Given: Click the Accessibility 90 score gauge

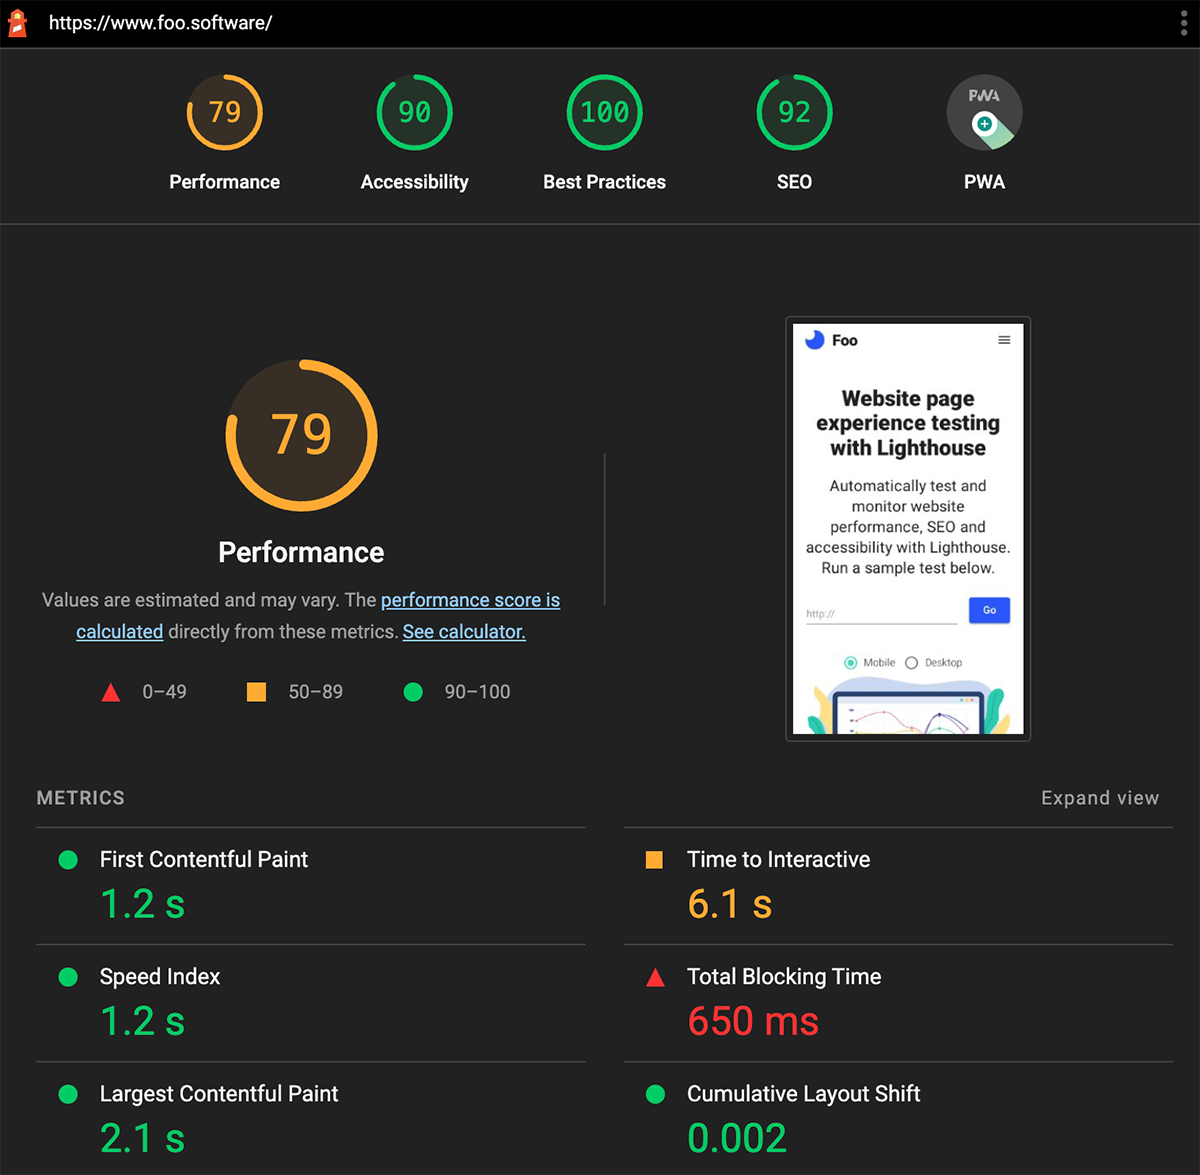Looking at the screenshot, I should click(x=415, y=112).
